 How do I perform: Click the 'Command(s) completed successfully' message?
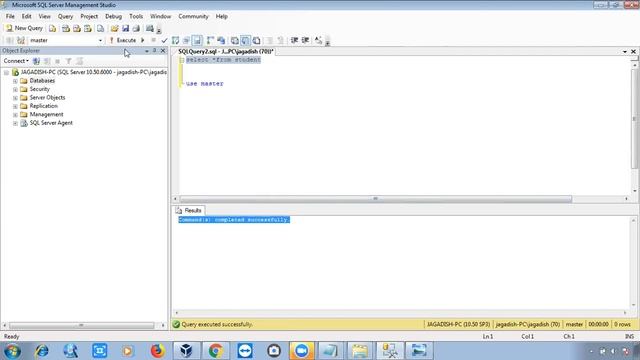[234, 220]
